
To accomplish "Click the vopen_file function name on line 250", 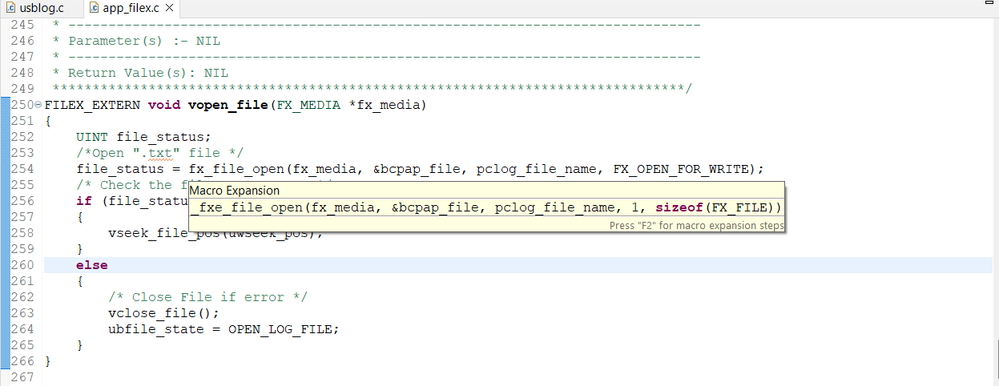I will point(227,104).
